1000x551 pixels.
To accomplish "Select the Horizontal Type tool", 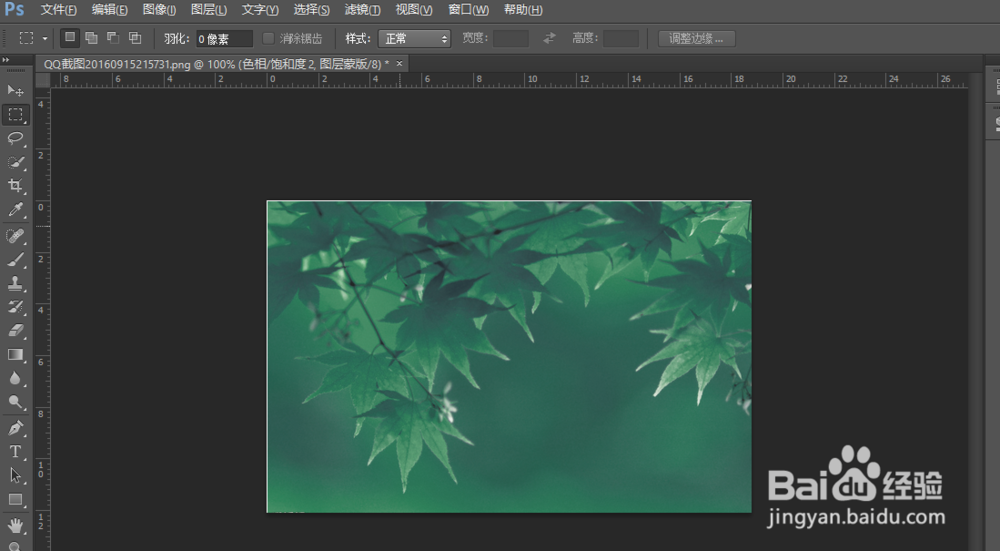I will tap(15, 452).
